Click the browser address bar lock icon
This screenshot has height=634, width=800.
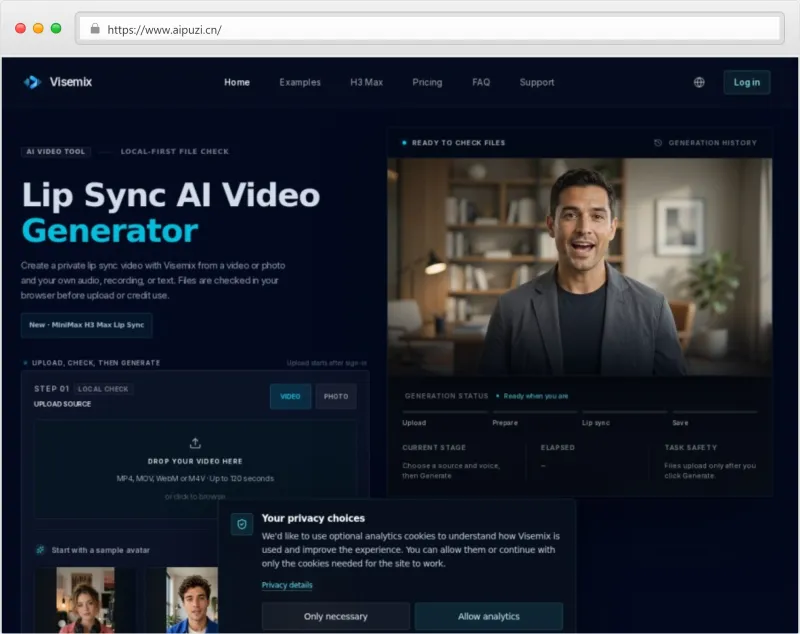coord(95,29)
